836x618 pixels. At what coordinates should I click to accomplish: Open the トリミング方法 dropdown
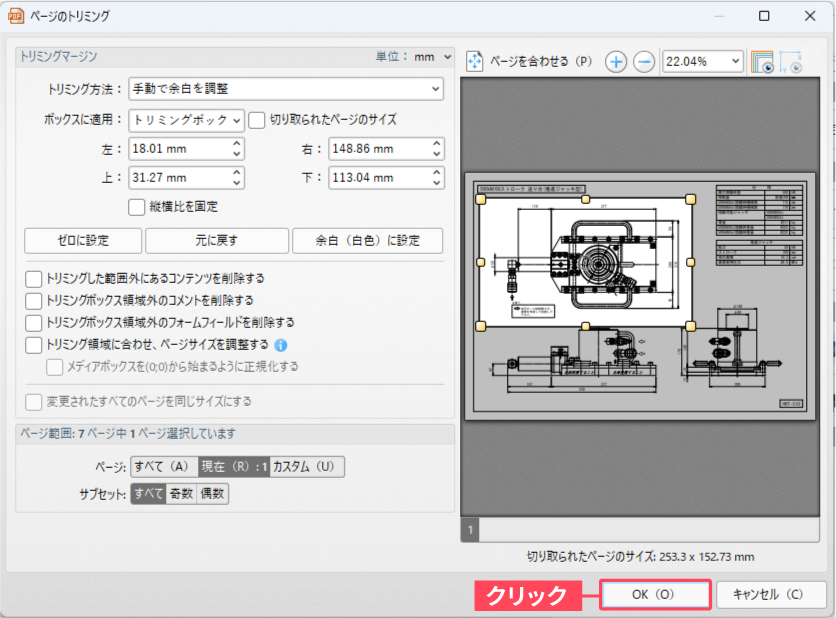coord(286,89)
